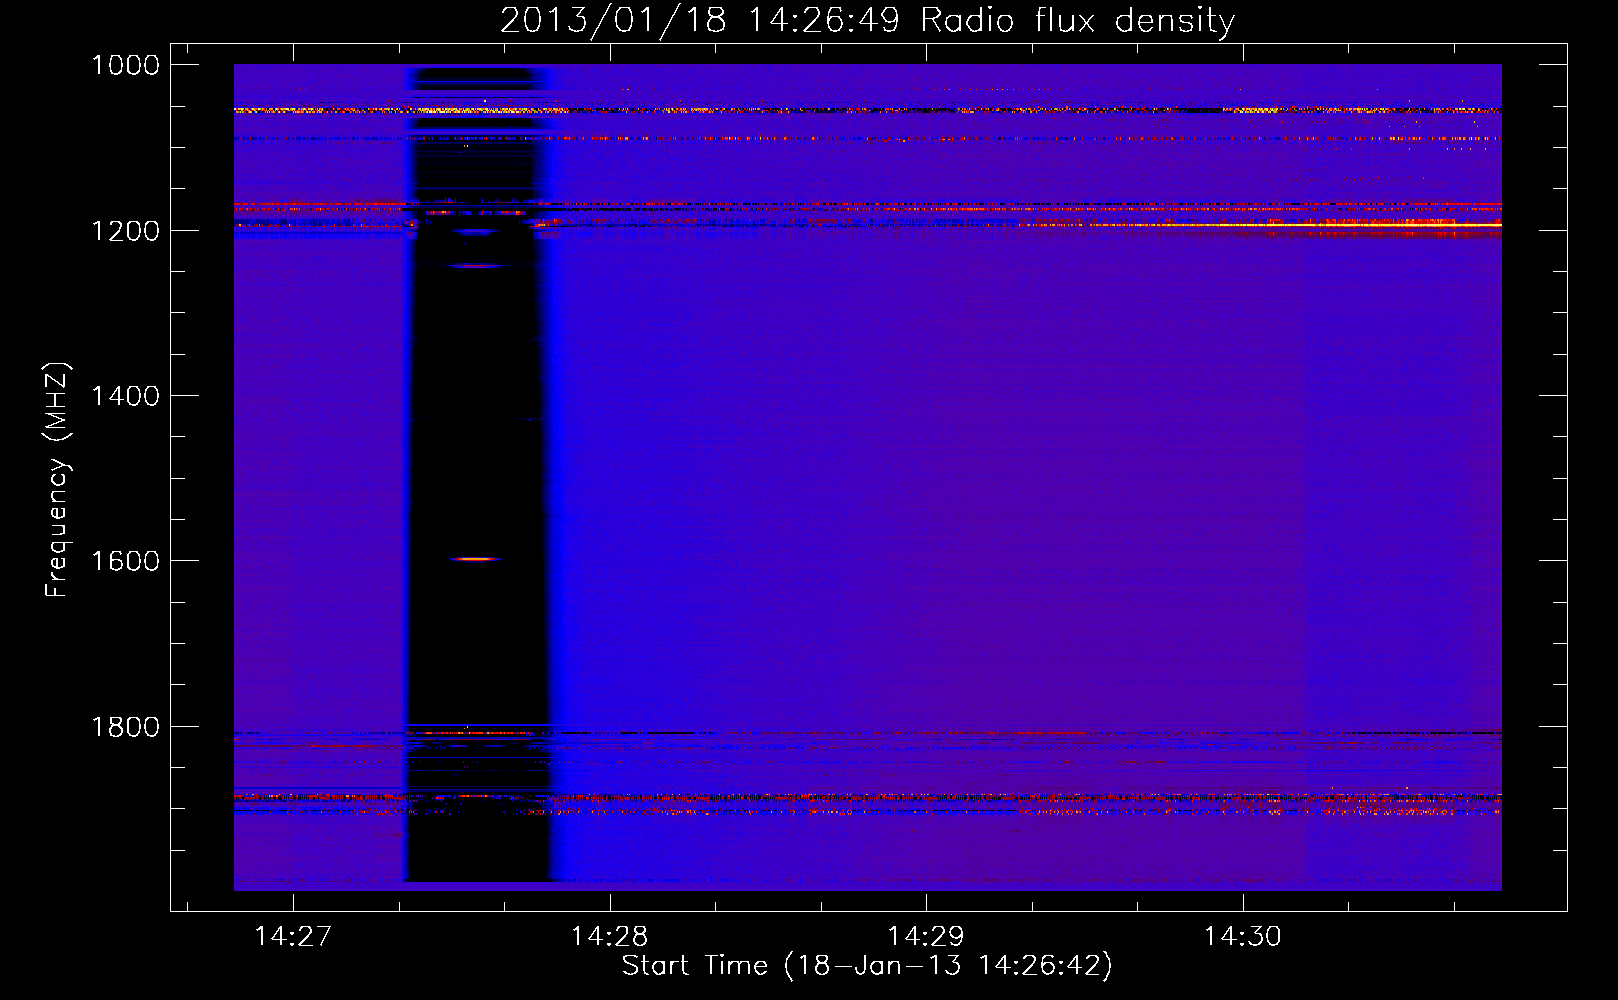
Task: Select the 1800 frequency axis label
Action: [x=125, y=727]
